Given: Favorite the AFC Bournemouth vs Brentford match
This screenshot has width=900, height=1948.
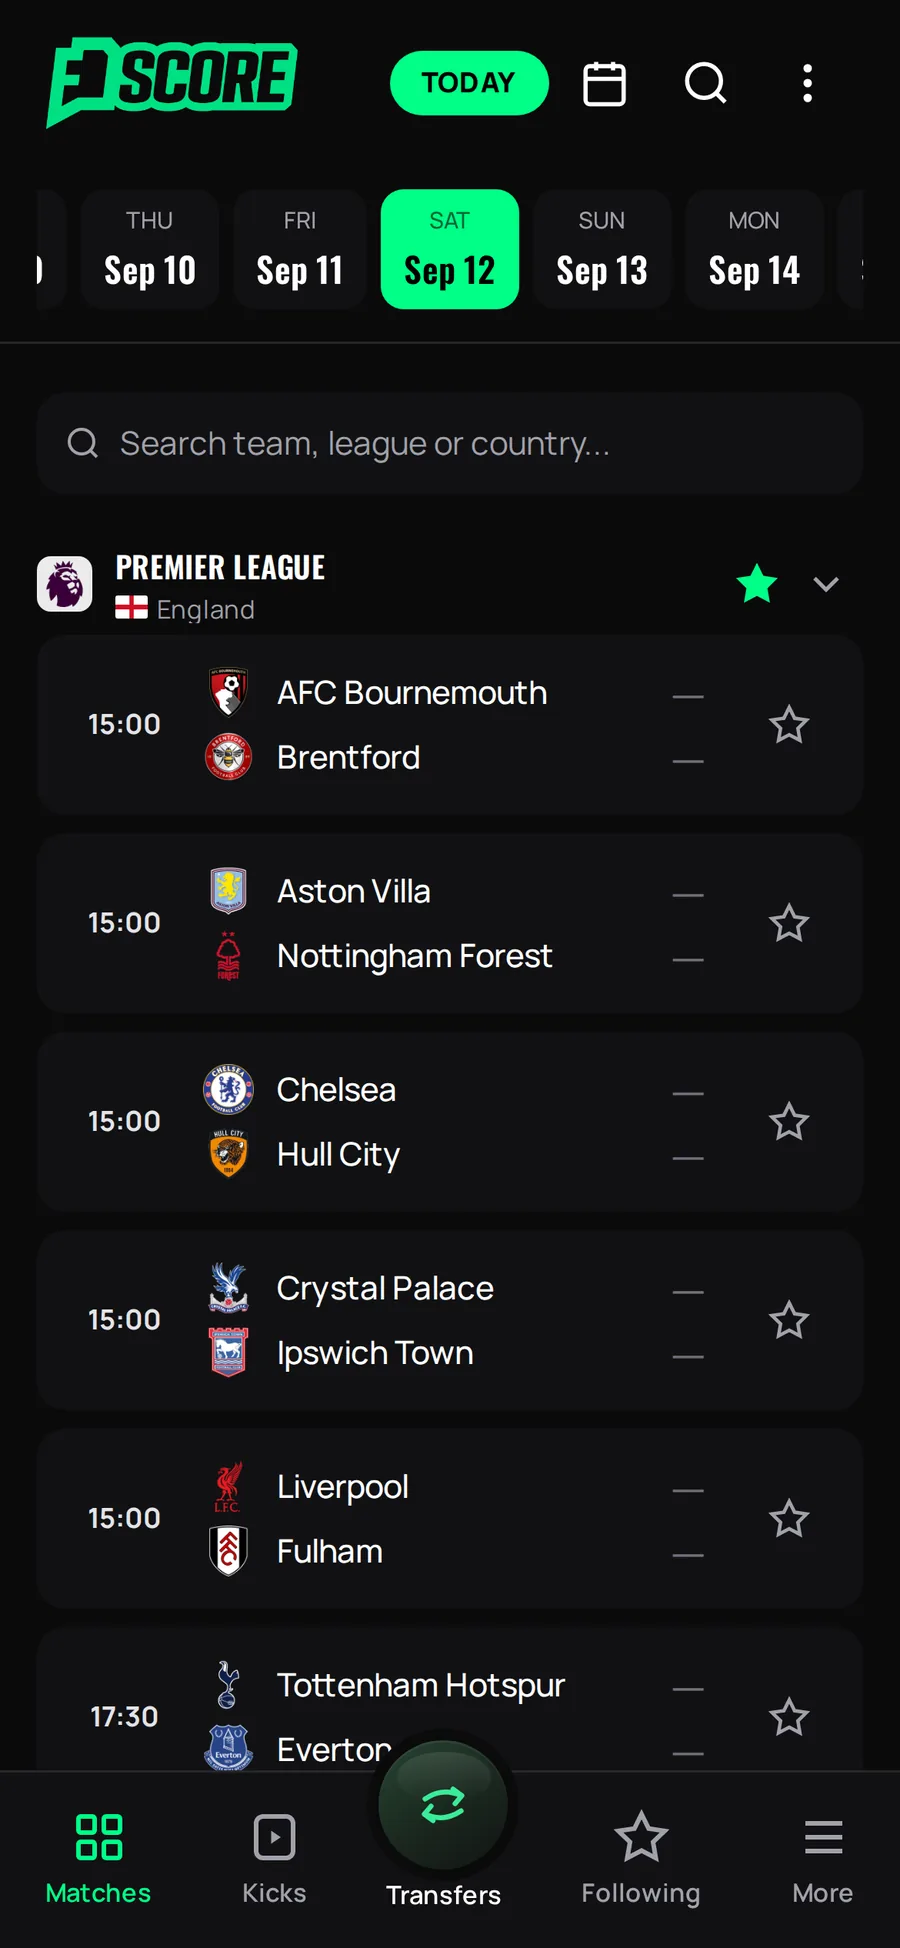Looking at the screenshot, I should (789, 725).
